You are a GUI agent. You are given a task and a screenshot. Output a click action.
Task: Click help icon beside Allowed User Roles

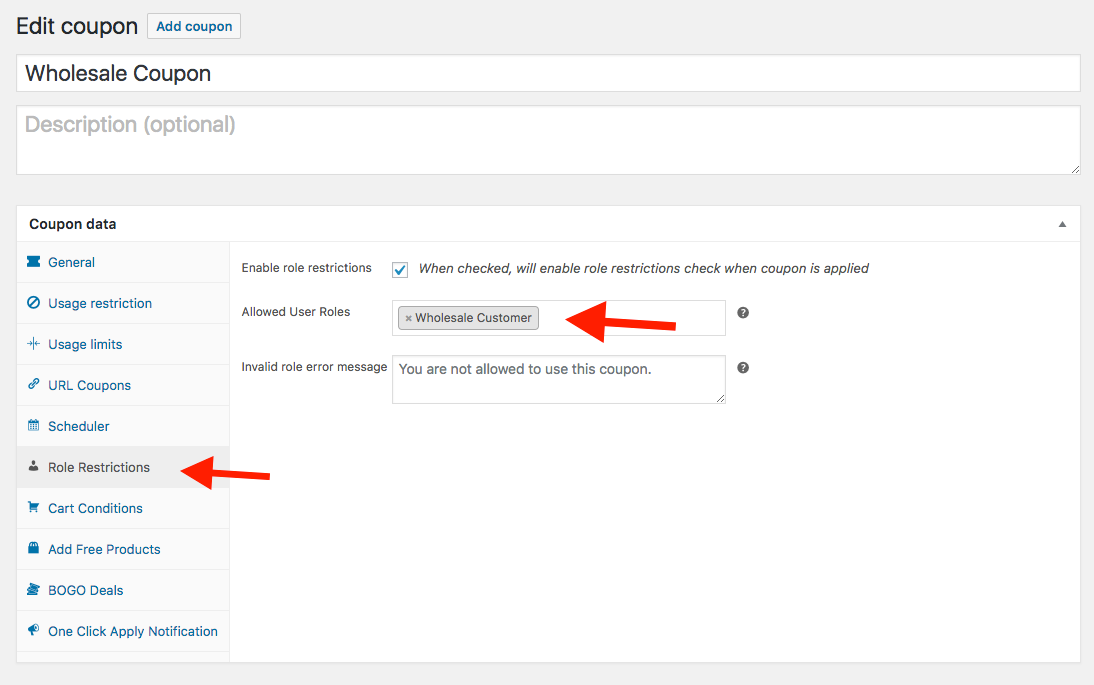click(x=743, y=313)
